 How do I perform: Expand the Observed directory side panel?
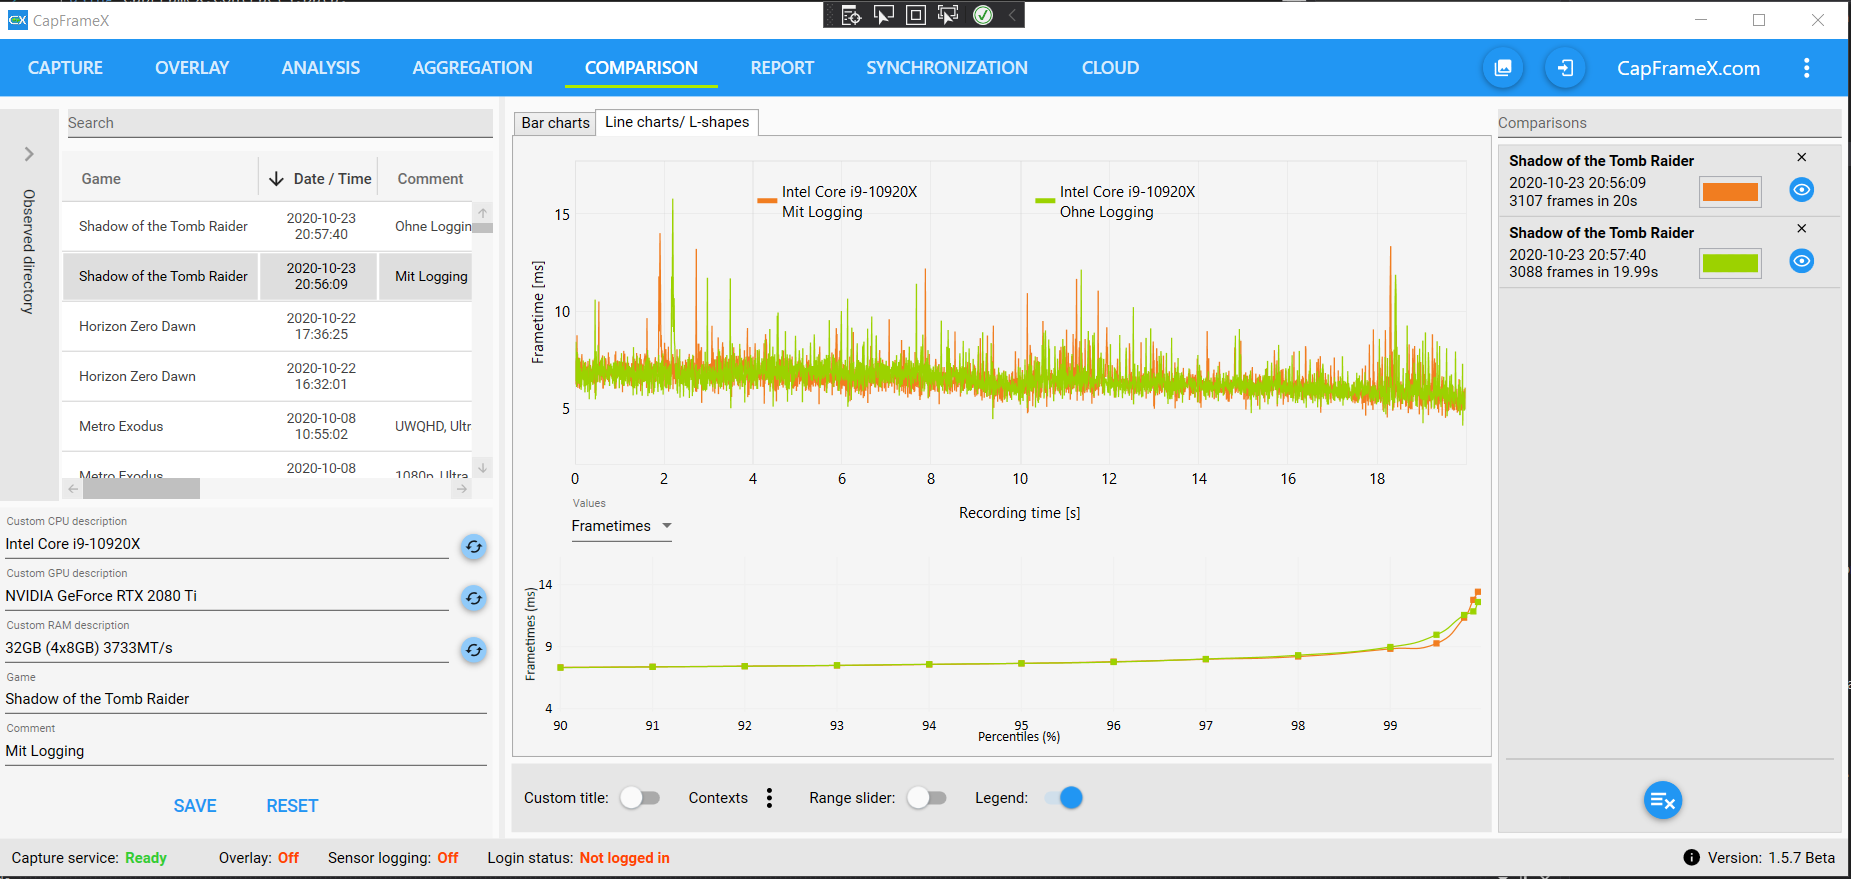pos(29,154)
